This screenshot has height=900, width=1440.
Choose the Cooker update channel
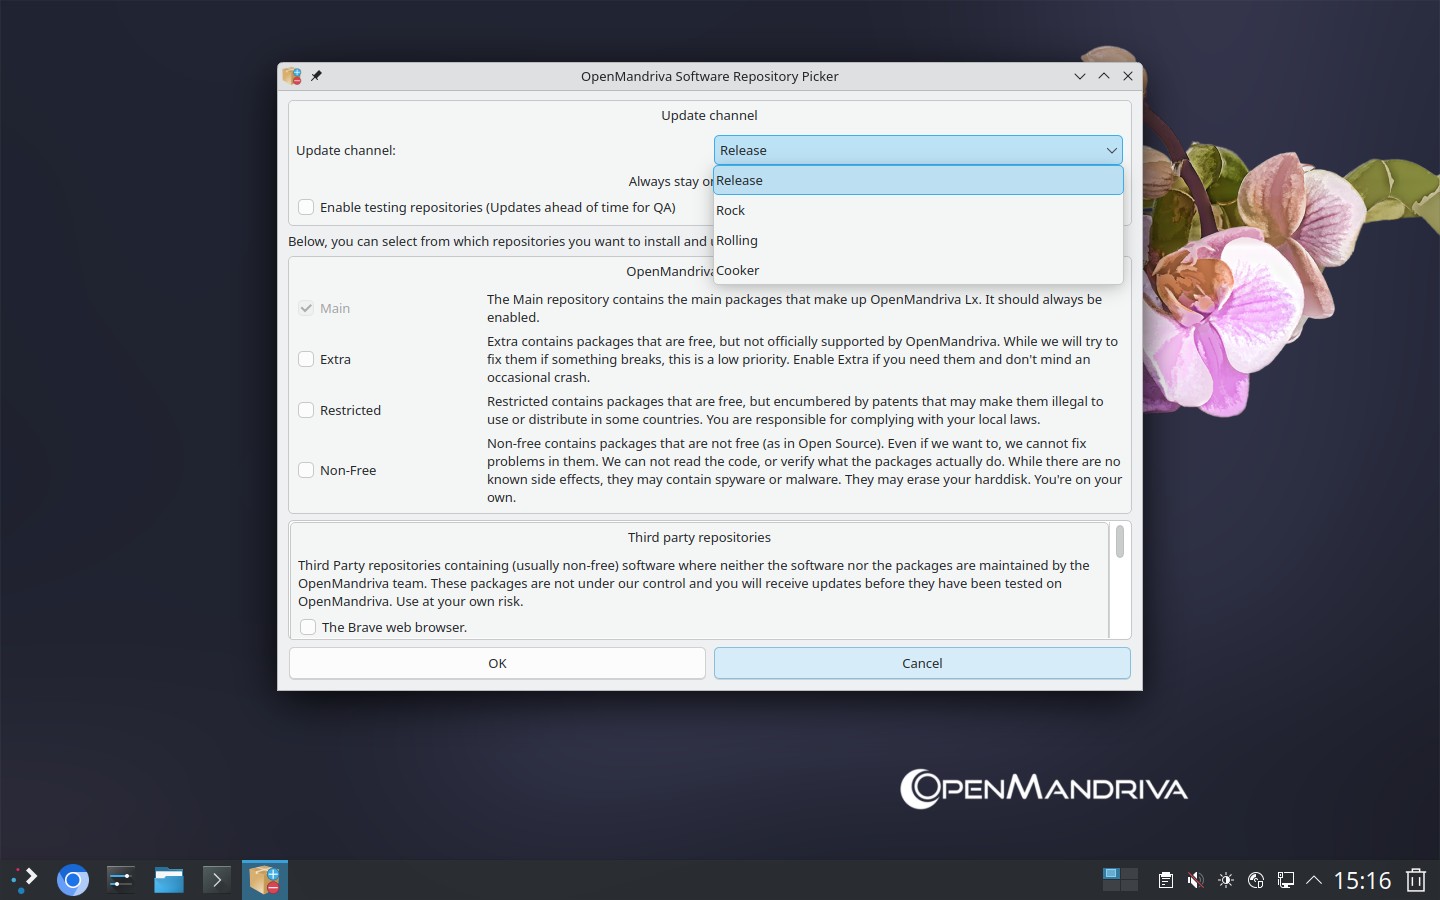point(918,270)
